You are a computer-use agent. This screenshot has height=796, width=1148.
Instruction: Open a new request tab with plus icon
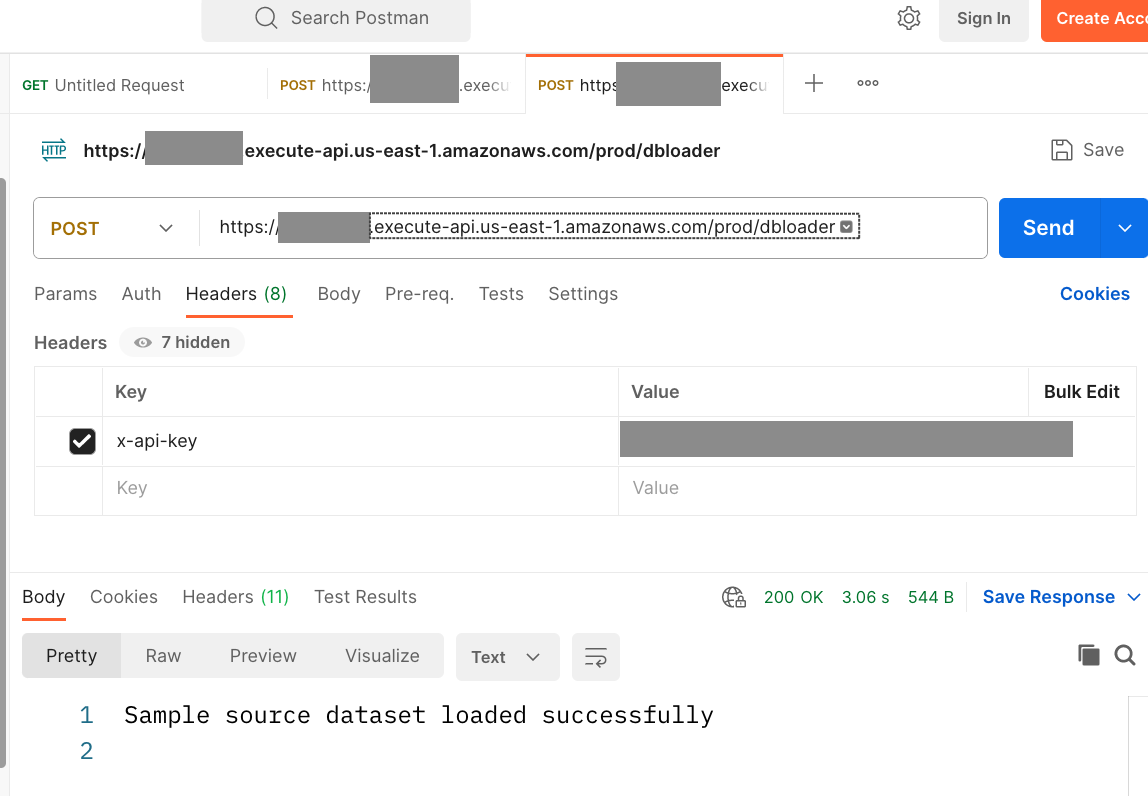coord(813,83)
